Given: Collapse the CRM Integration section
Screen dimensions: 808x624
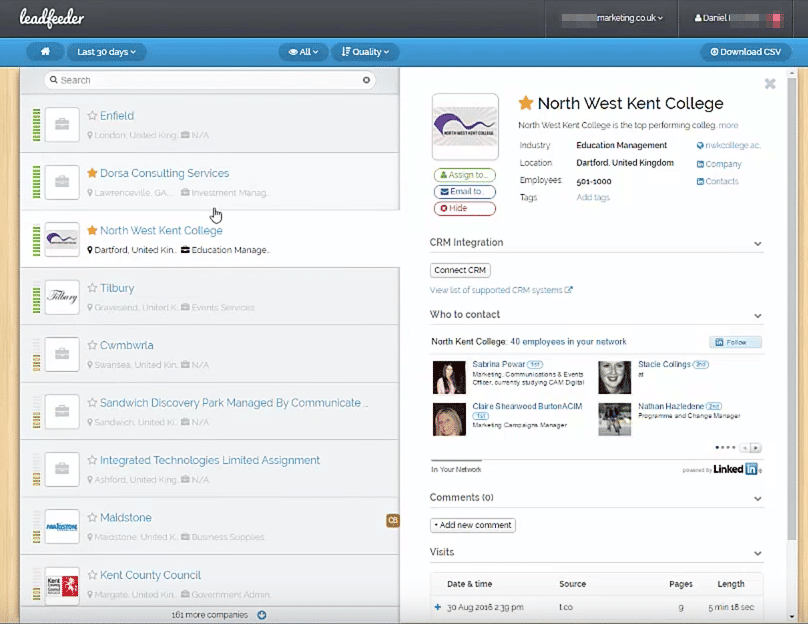Looking at the screenshot, I should click(x=757, y=243).
